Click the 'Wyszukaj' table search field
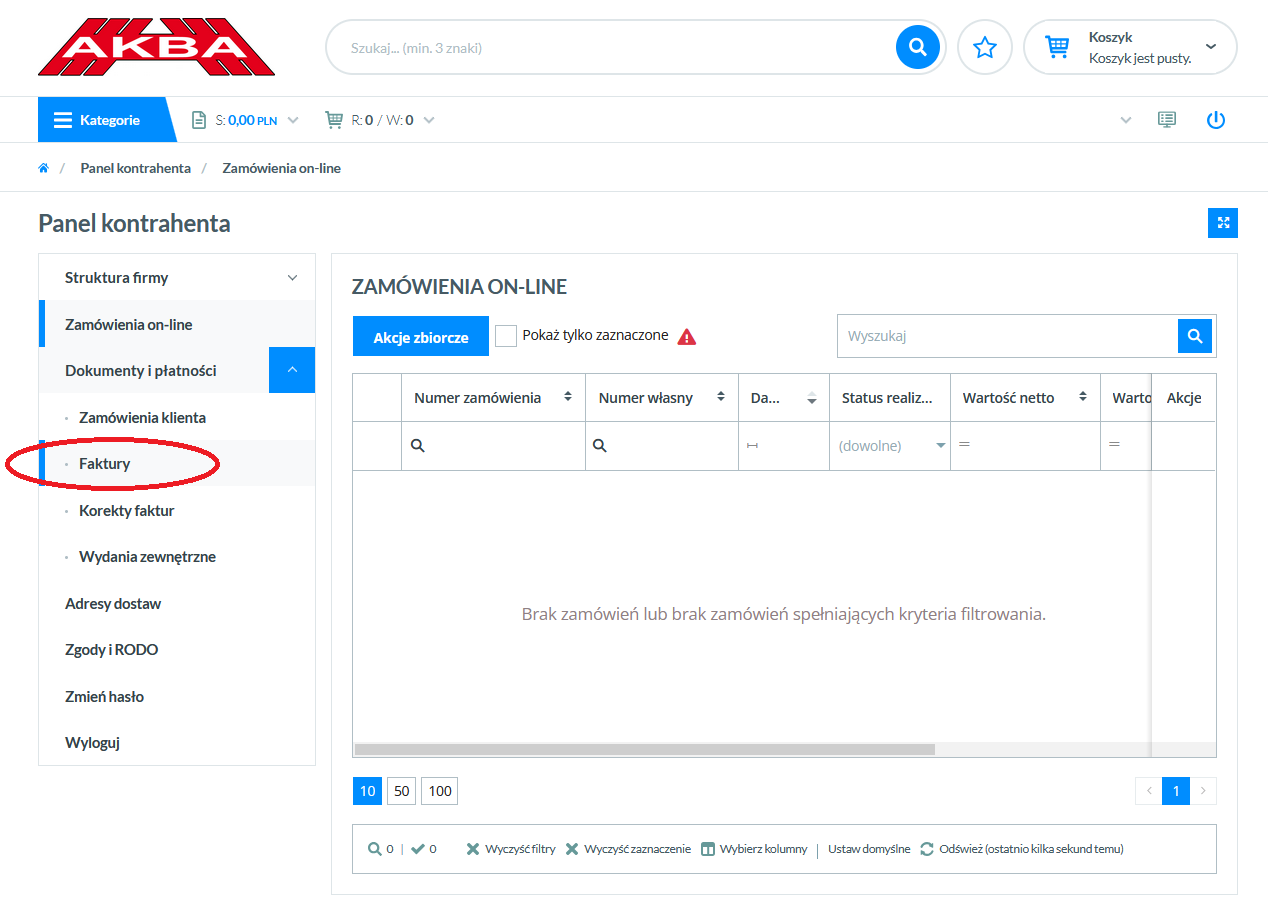This screenshot has height=898, width=1268. [1006, 336]
